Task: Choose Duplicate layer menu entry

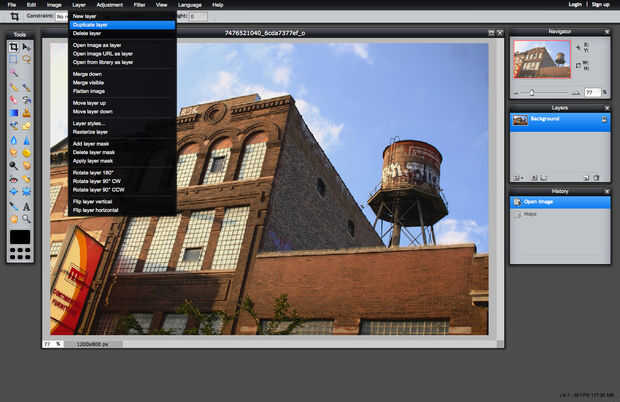Action: pyautogui.click(x=122, y=25)
